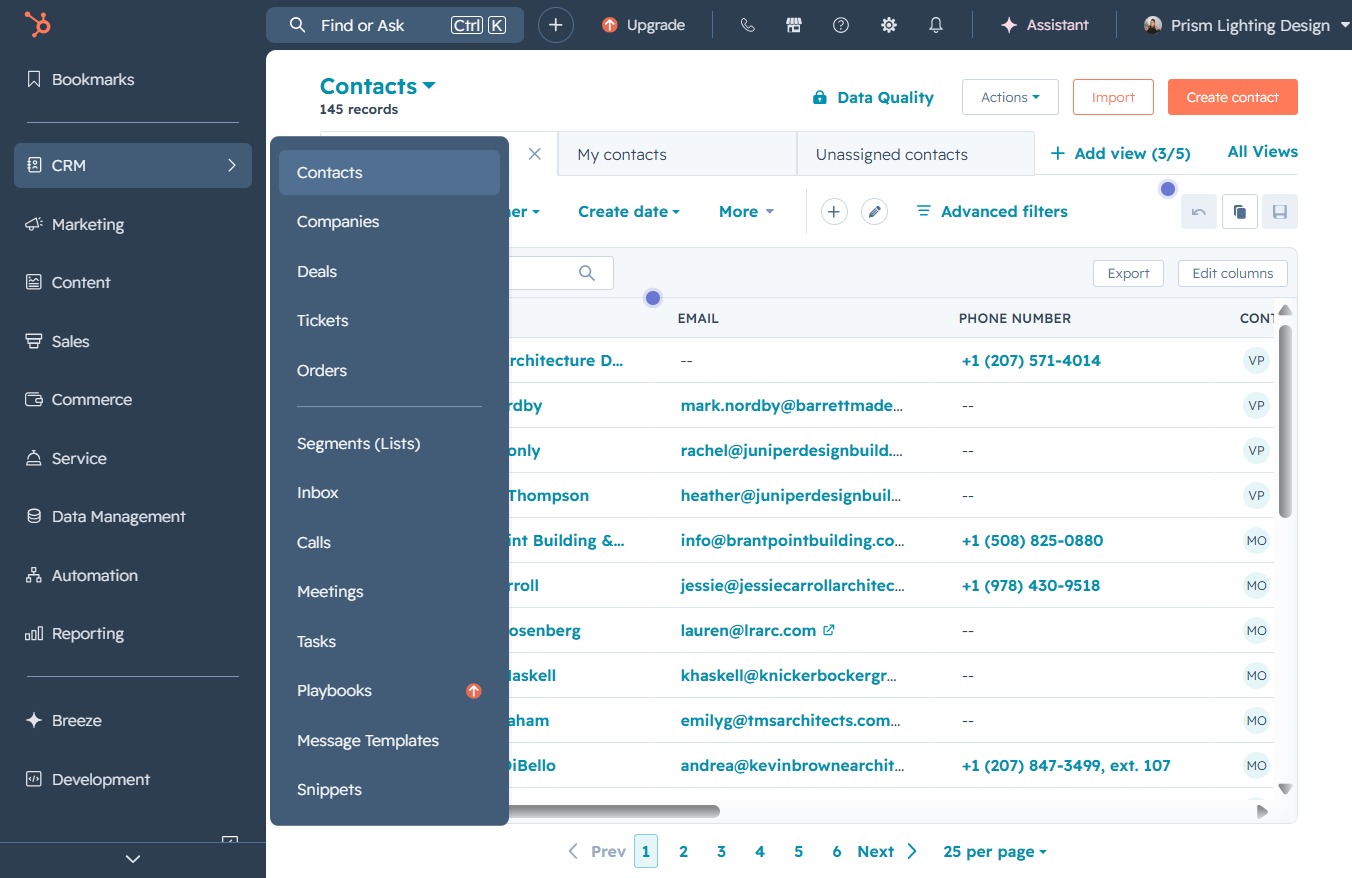Open the settings gear icon

[889, 25]
